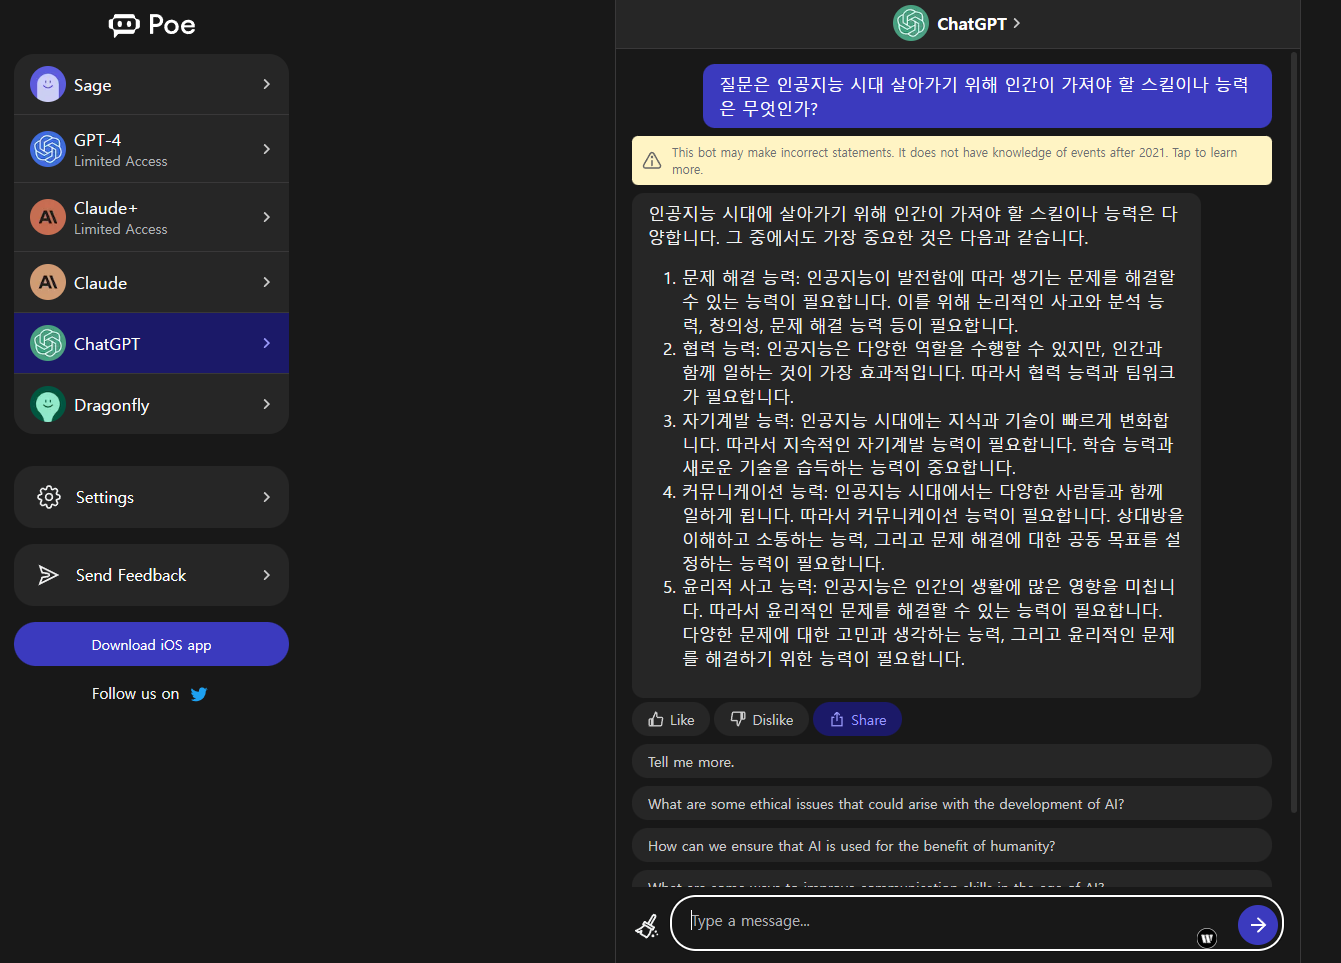Expand the Dragonfly row chevron

(x=266, y=405)
